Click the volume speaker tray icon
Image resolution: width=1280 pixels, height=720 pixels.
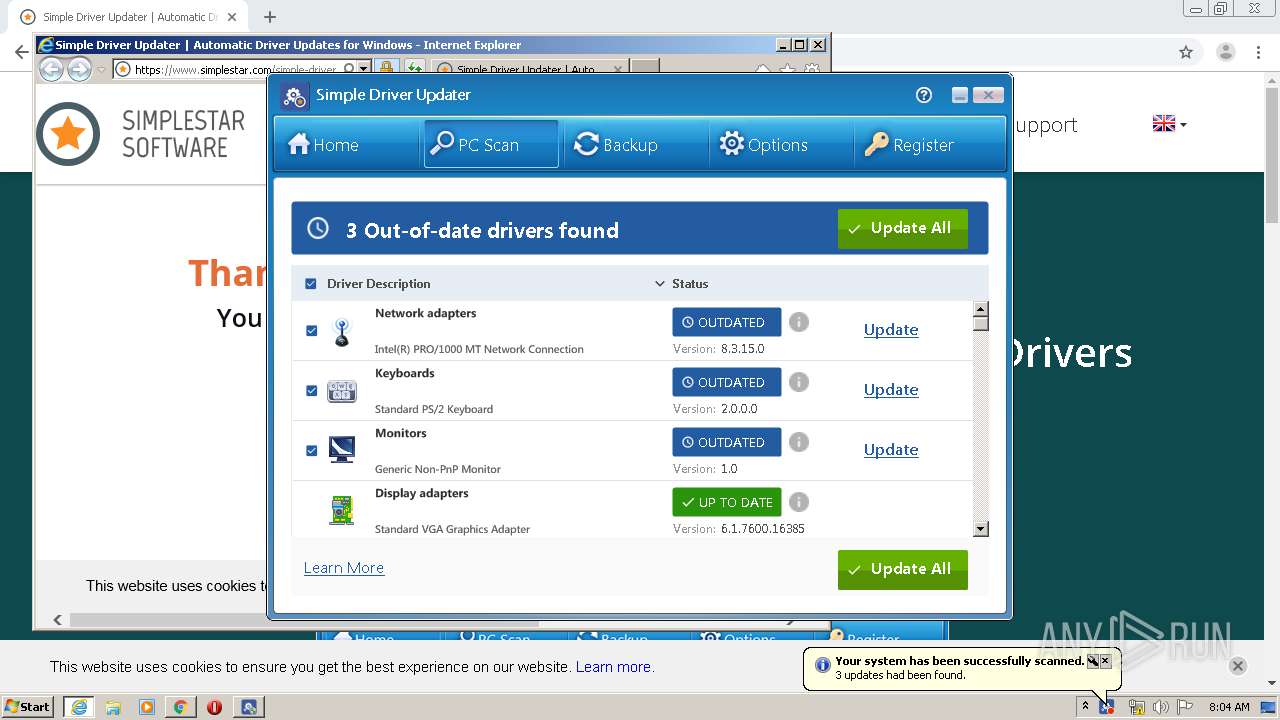[1160, 707]
